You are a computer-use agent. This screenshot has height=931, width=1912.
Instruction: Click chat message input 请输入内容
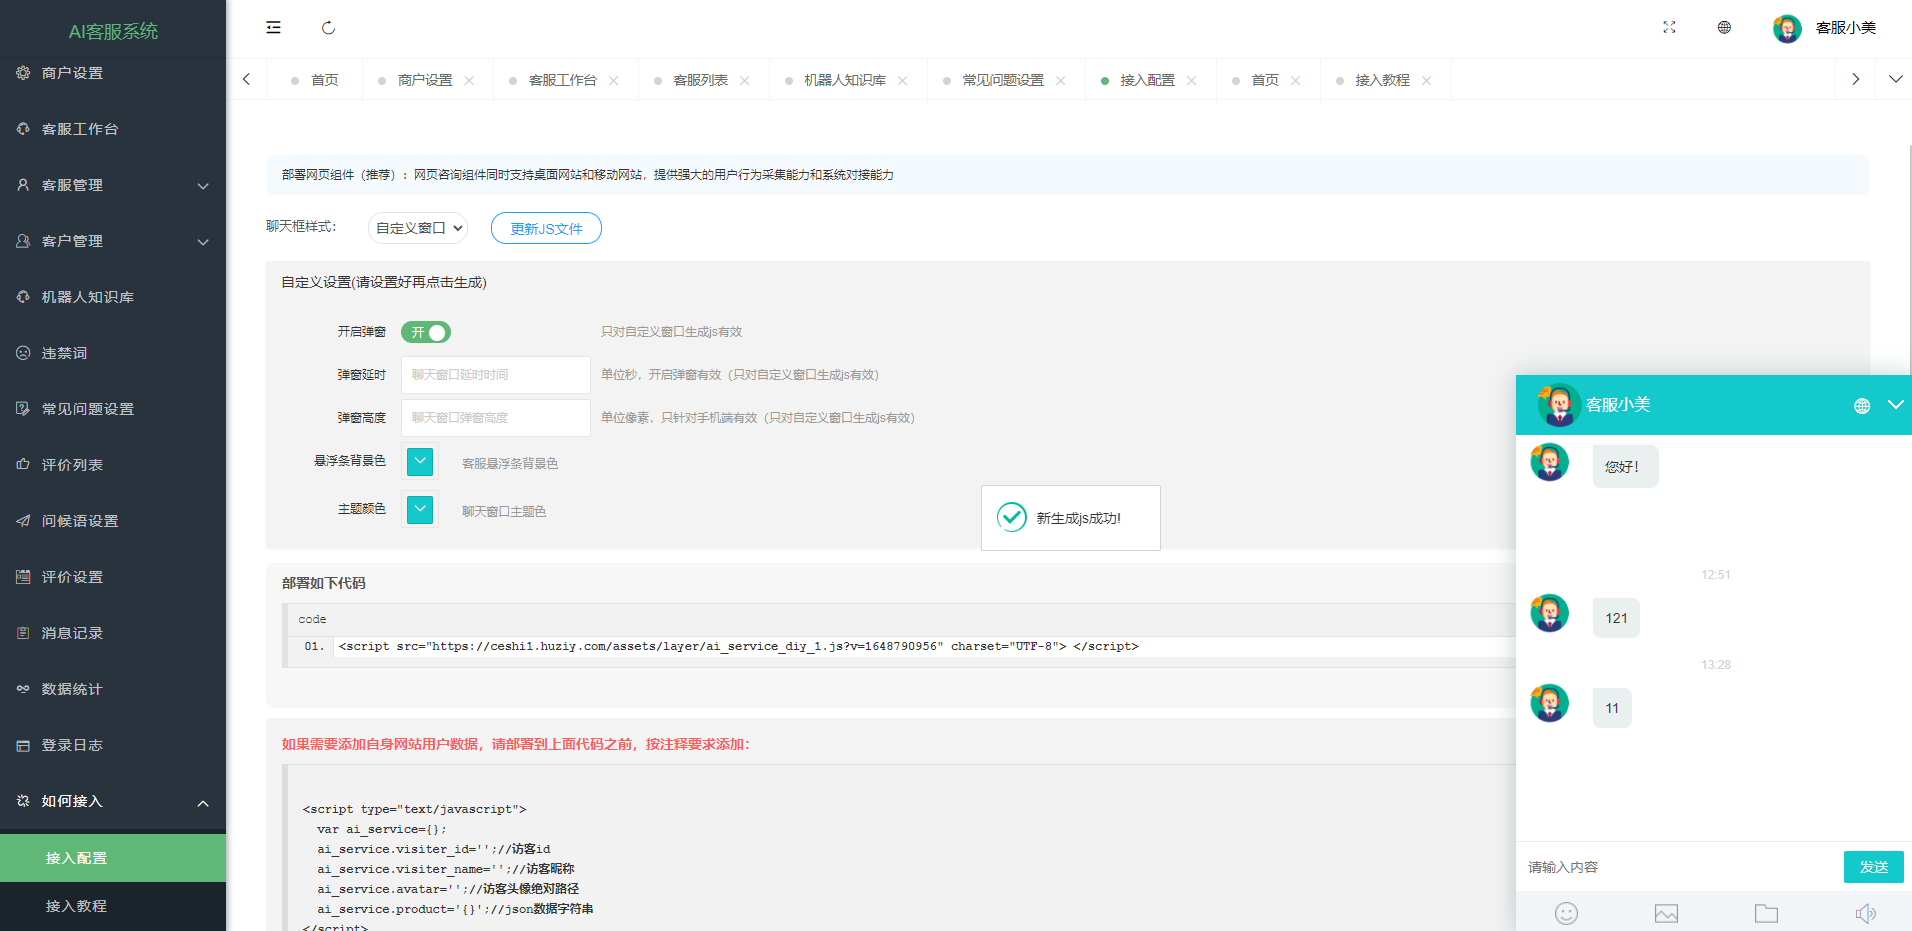(x=1680, y=867)
